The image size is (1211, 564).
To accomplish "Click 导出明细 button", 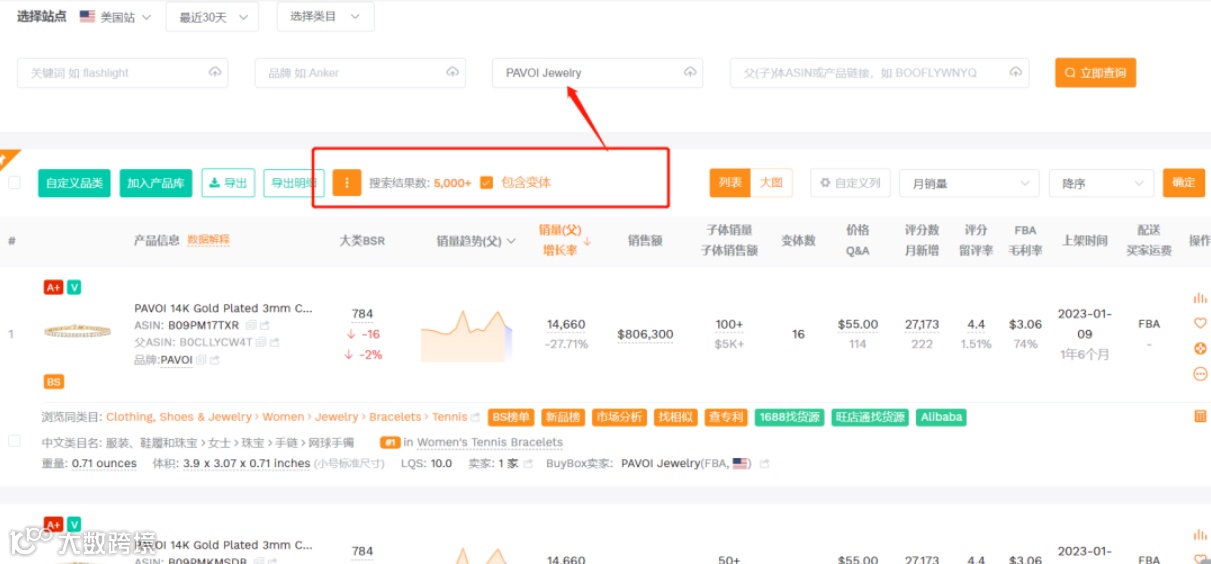I will (294, 183).
